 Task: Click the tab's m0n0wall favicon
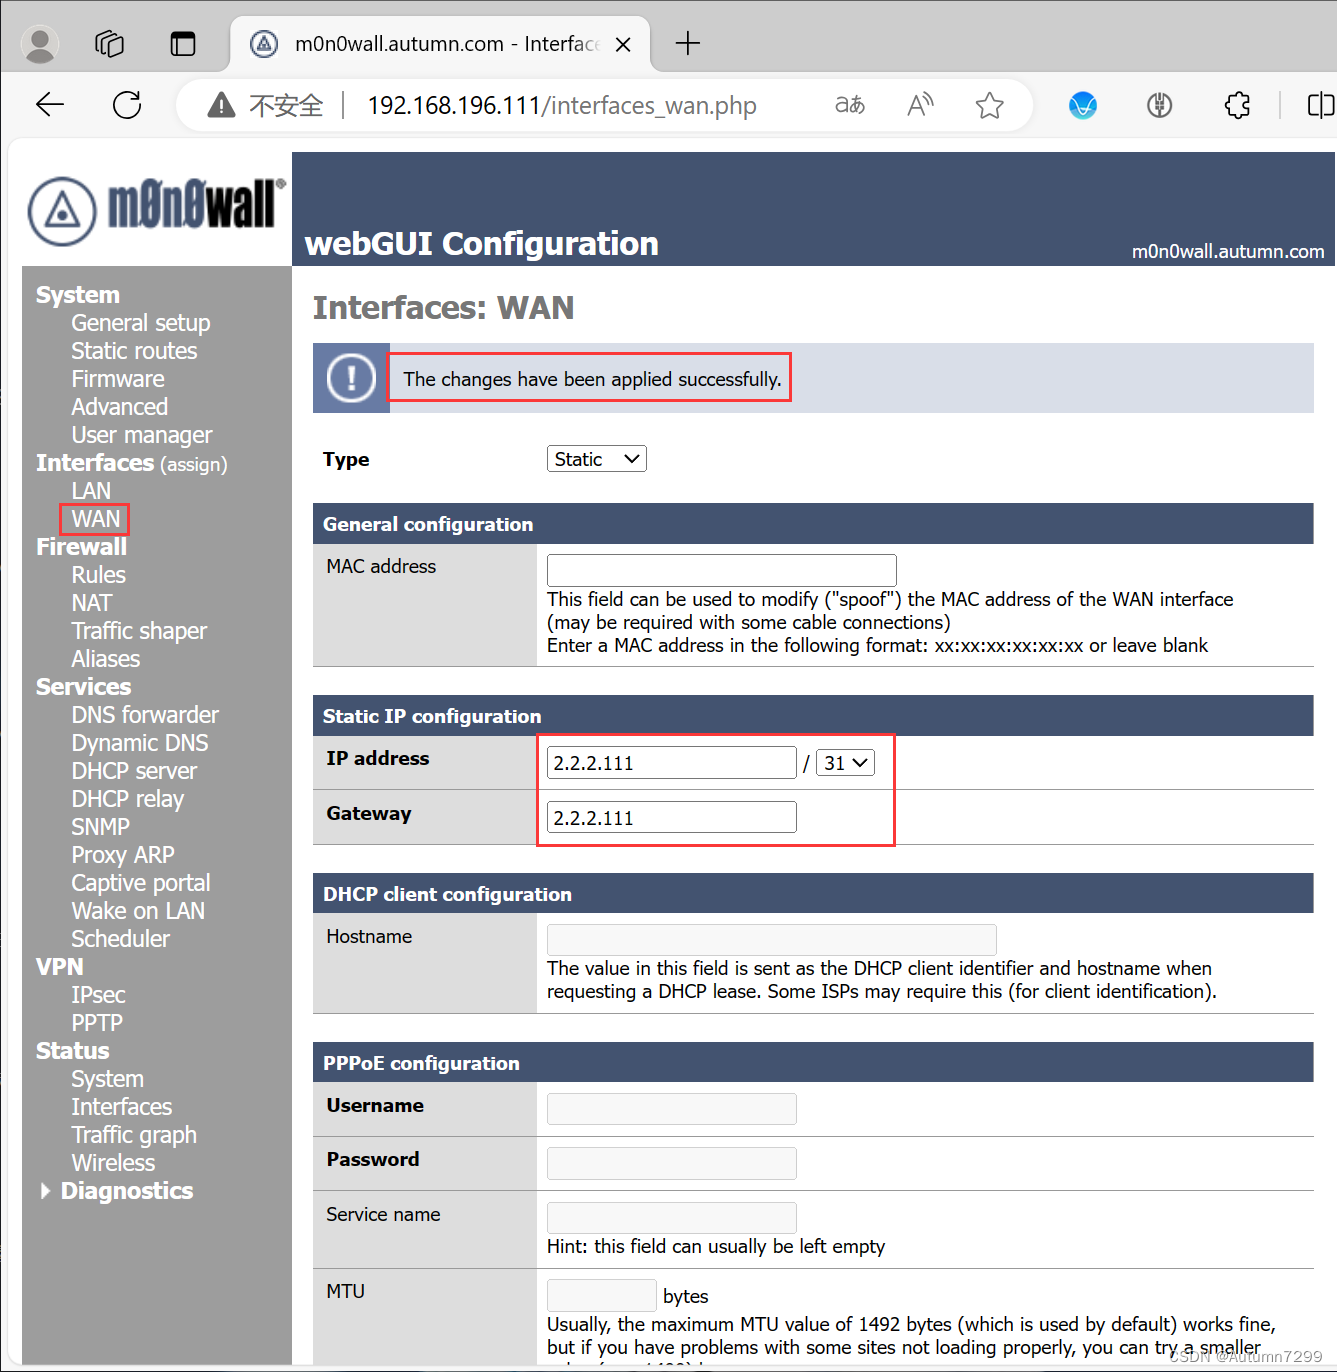264,44
